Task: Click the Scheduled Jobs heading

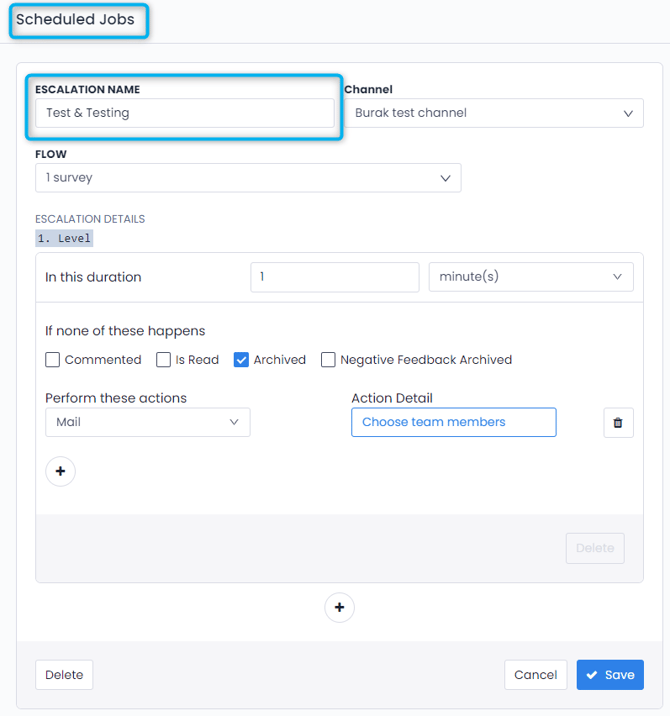Action: pyautogui.click(x=75, y=20)
